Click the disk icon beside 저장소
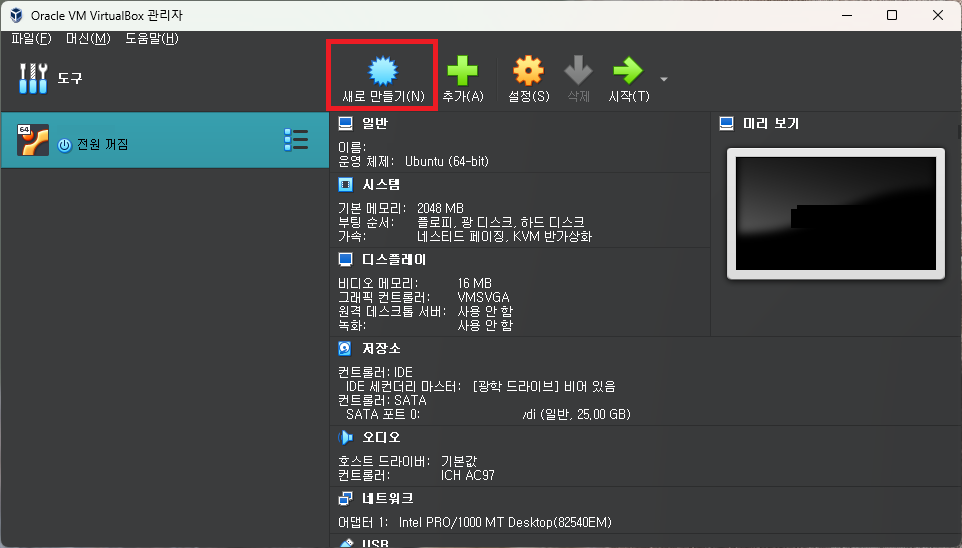This screenshot has width=962, height=548. coord(345,349)
